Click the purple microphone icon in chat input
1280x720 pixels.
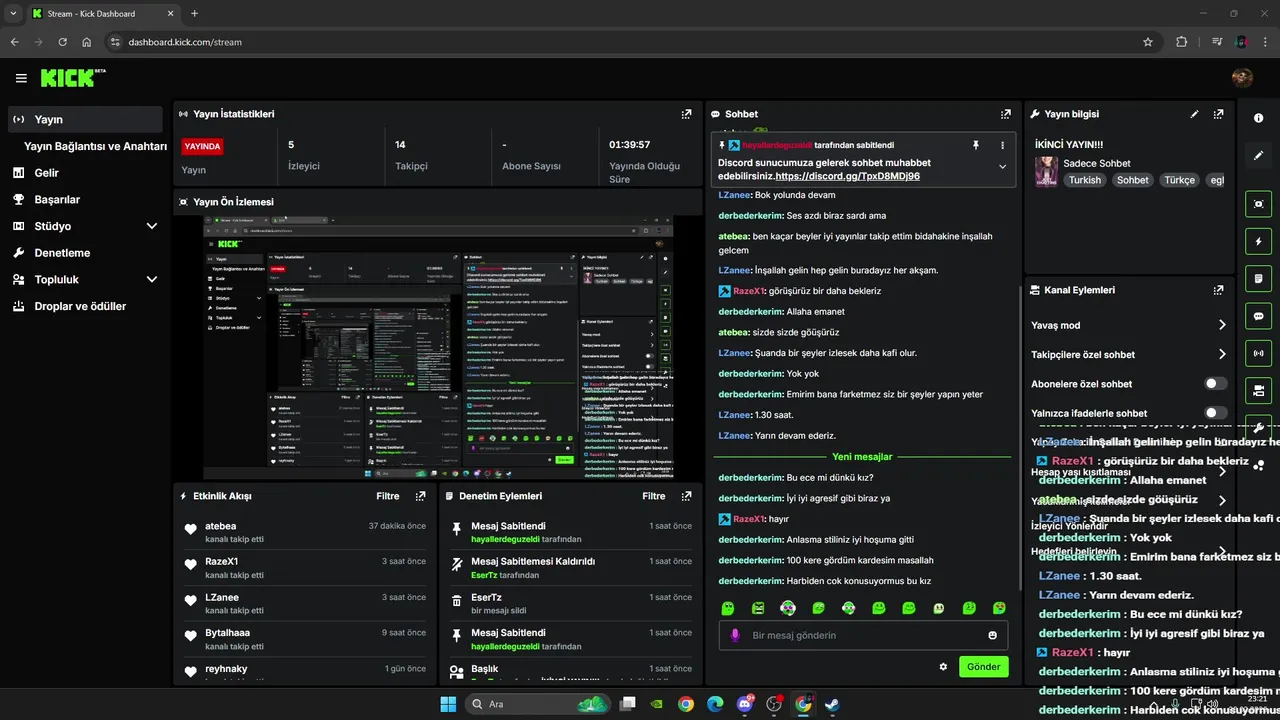click(735, 635)
